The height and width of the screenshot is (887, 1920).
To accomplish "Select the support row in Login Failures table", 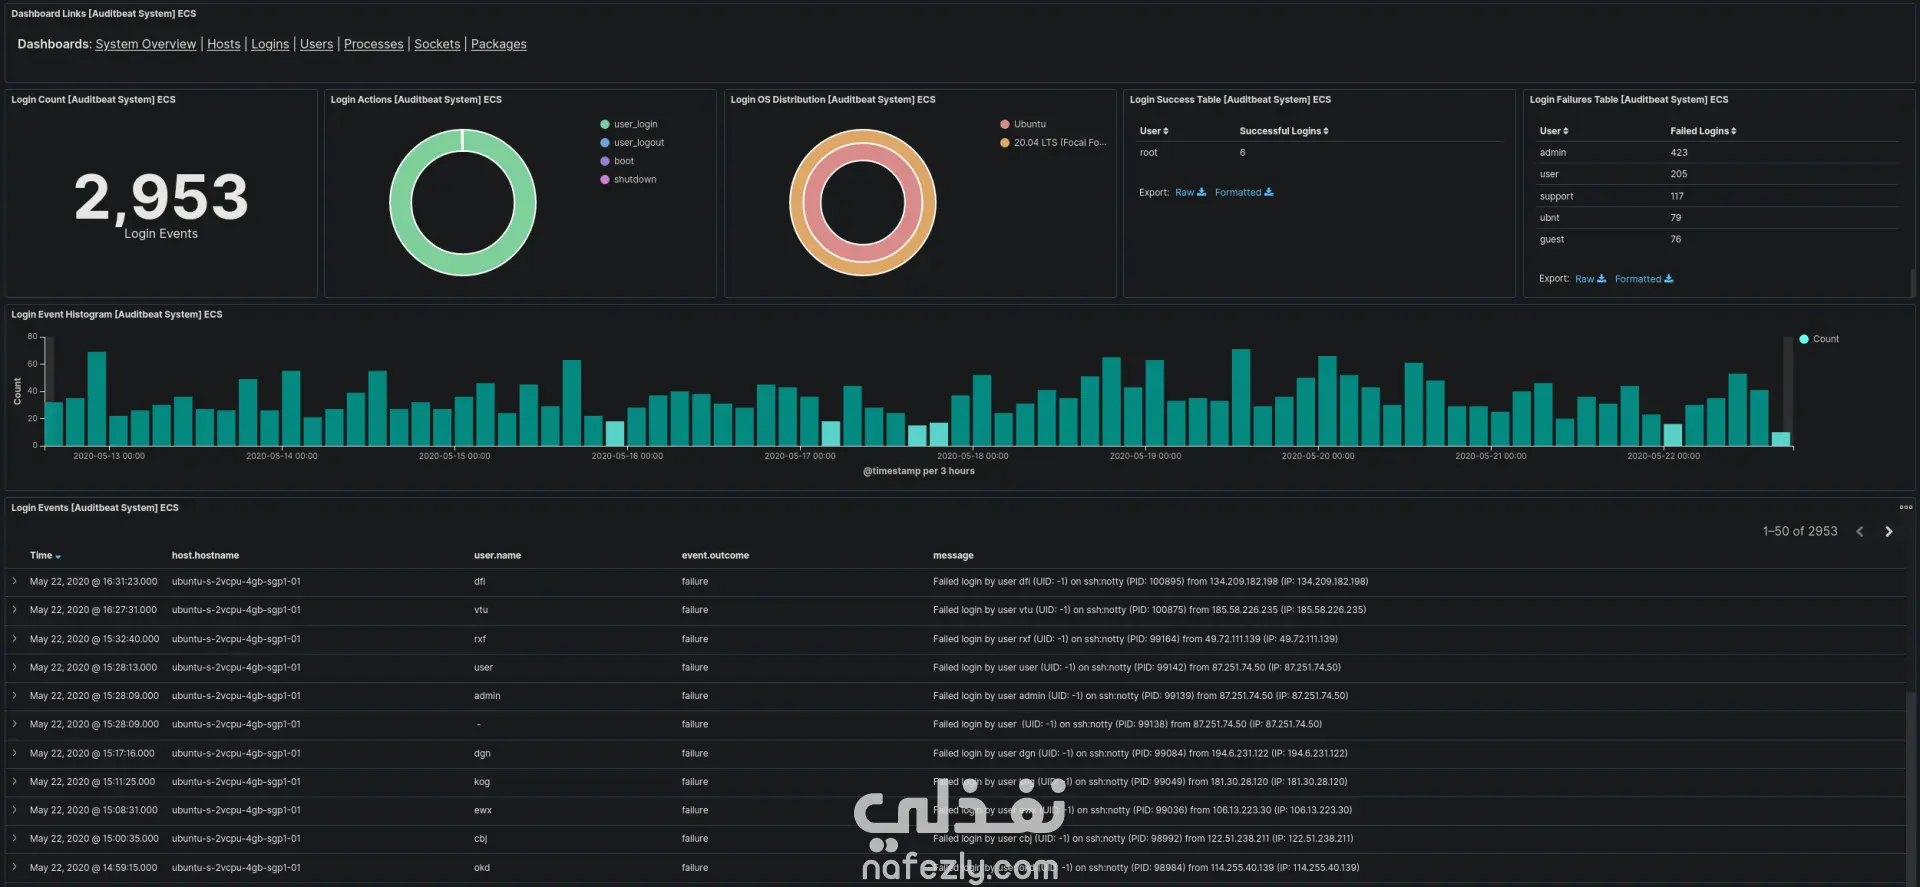I will (1718, 196).
